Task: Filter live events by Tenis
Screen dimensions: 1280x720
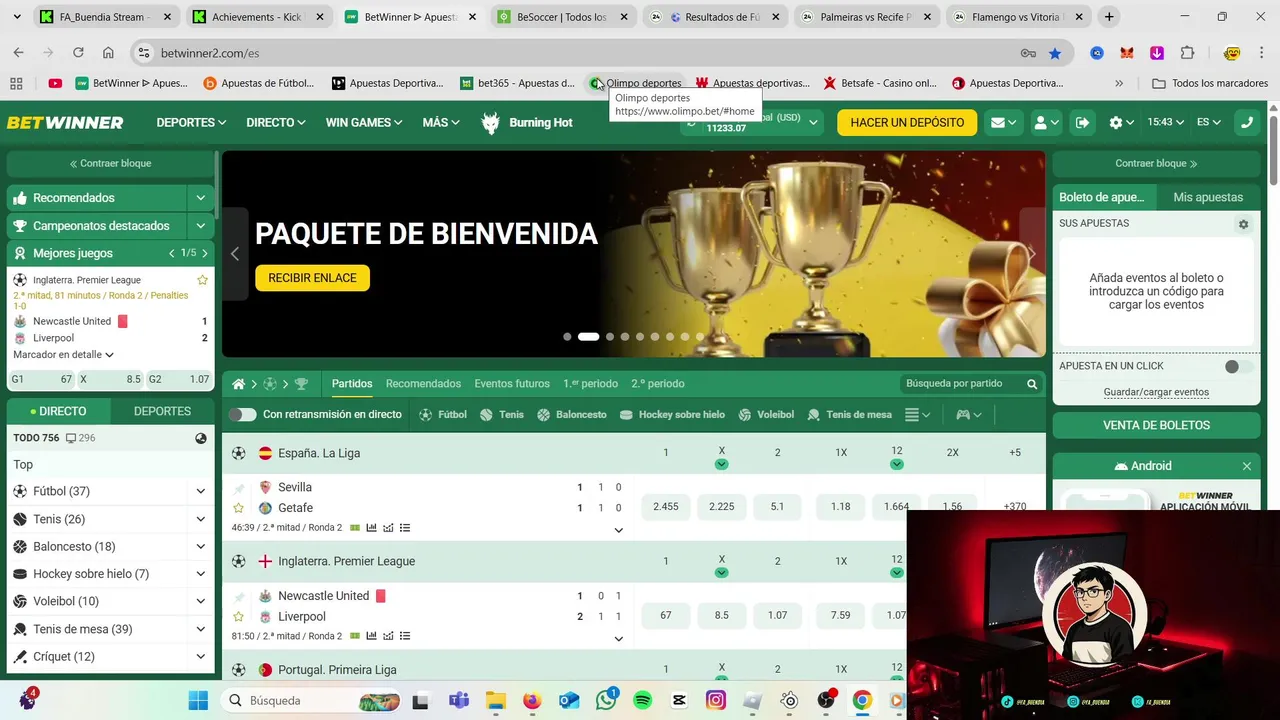Action: click(502, 414)
